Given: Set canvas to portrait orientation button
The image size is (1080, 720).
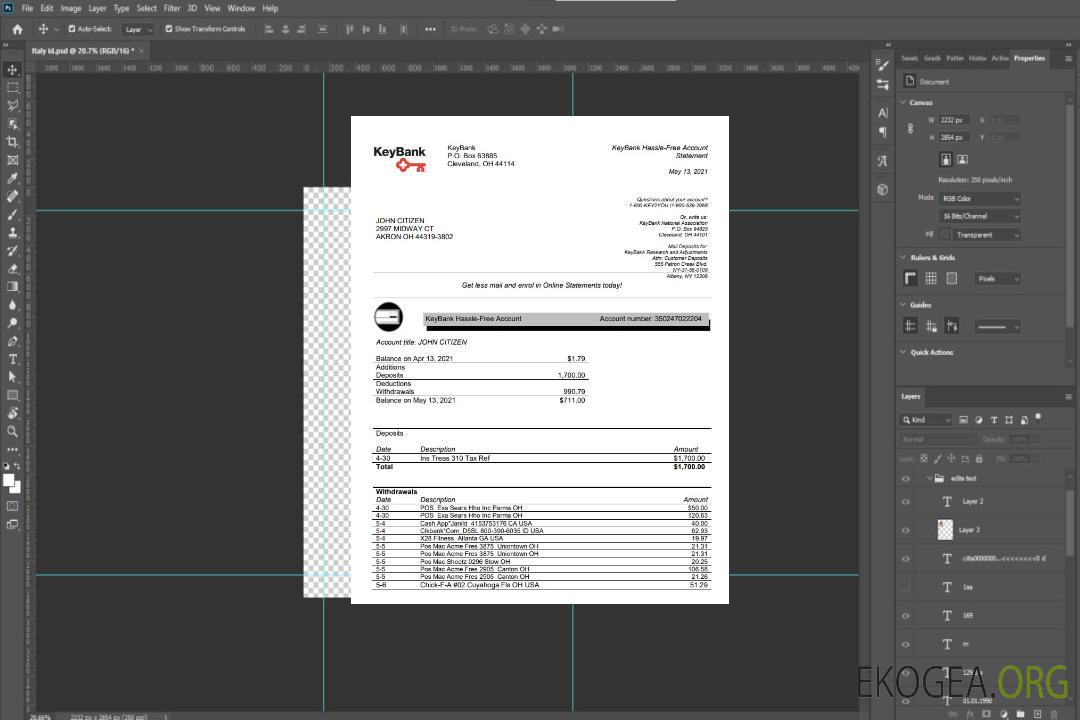Looking at the screenshot, I should 946,160.
